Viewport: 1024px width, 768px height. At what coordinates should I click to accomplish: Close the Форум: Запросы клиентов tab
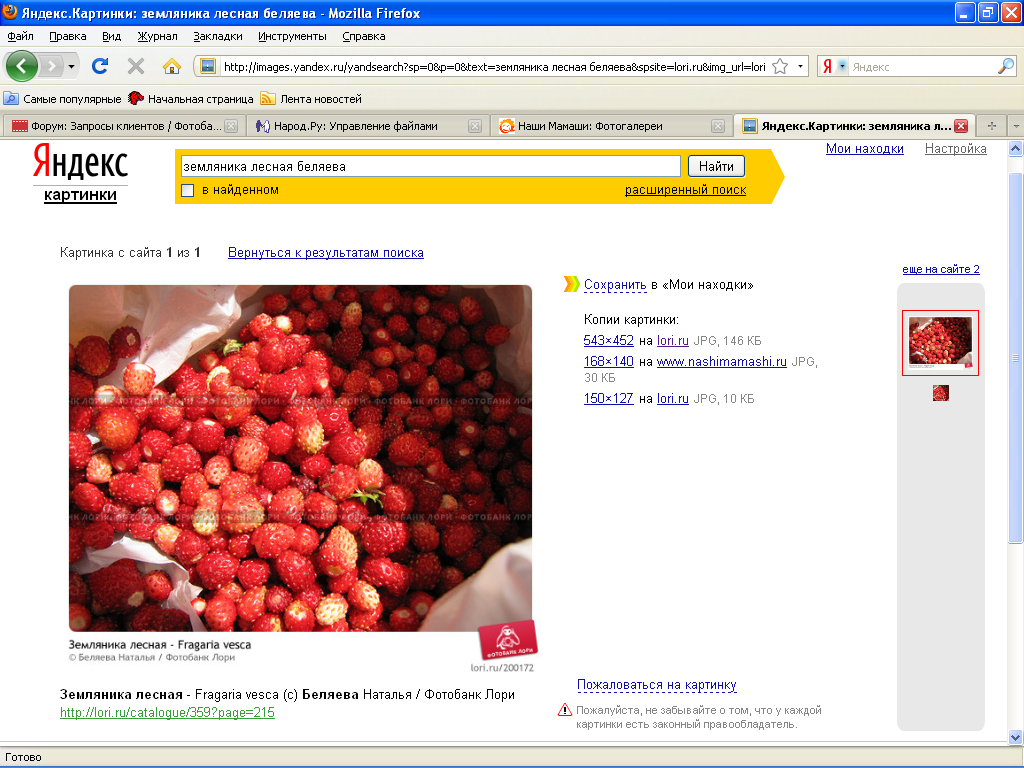(231, 126)
